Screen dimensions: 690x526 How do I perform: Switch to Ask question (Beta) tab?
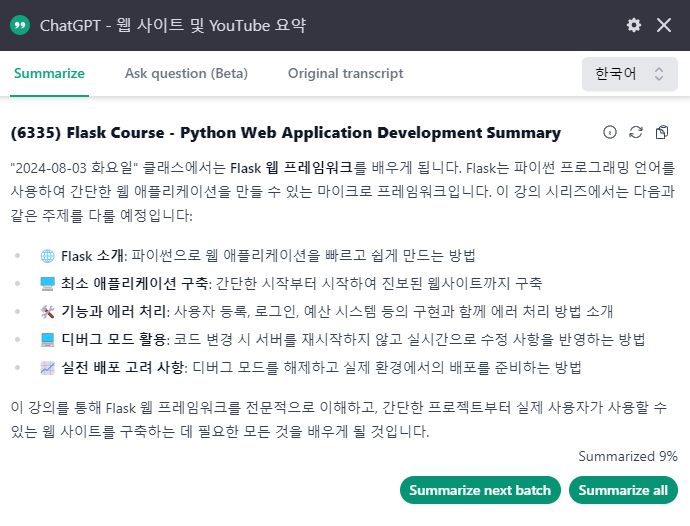tap(186, 73)
